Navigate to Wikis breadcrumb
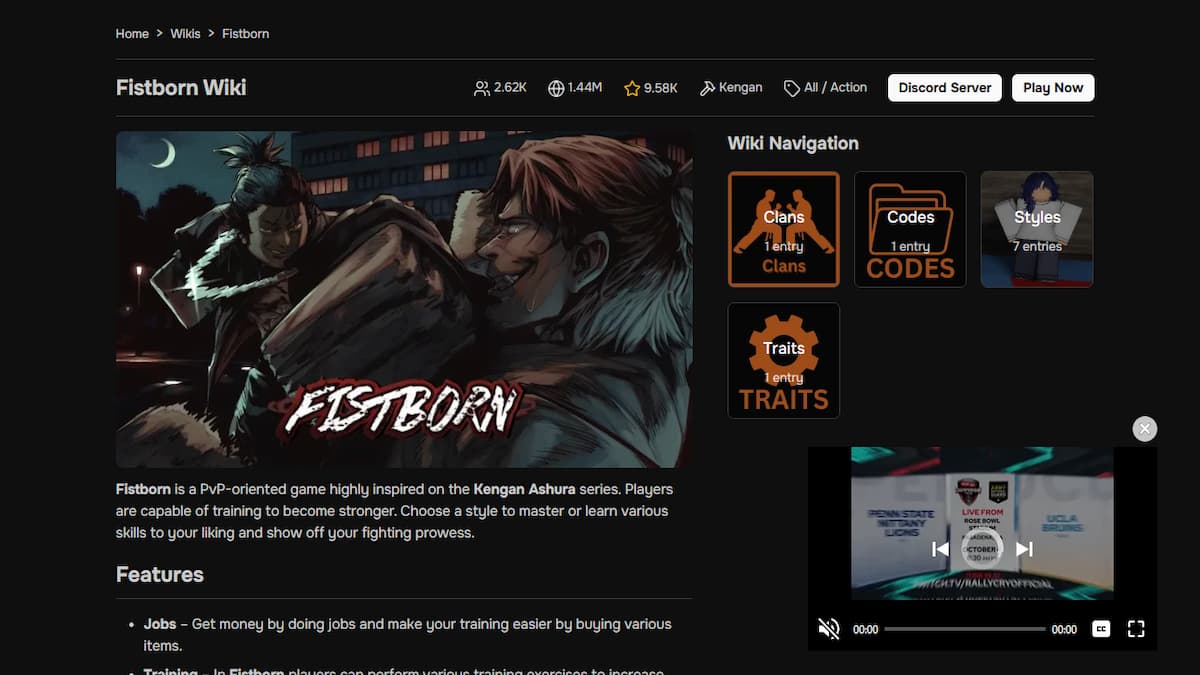The image size is (1200, 675). (x=185, y=34)
